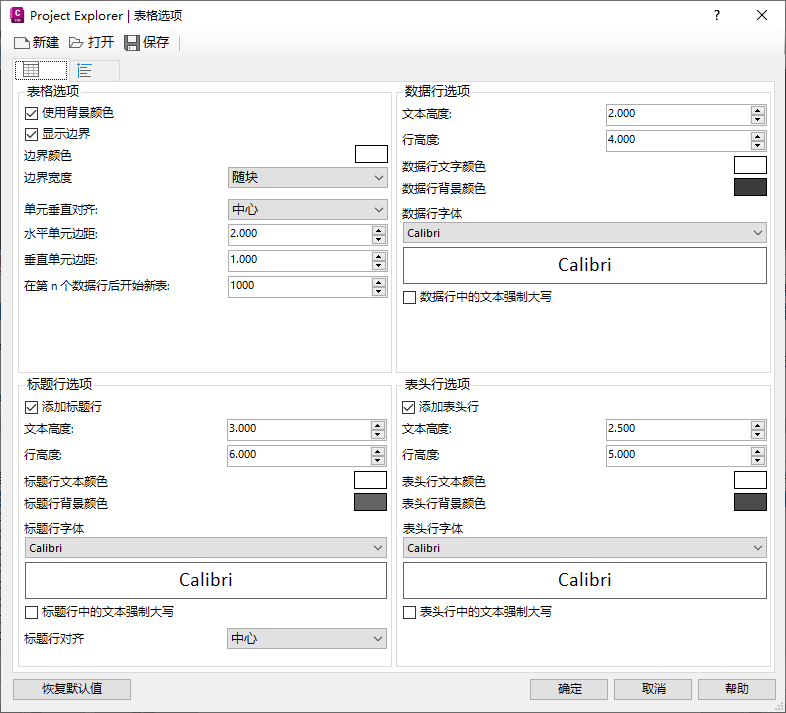Pick the 边界颜色 color swatch
786x713 pixels.
371,154
